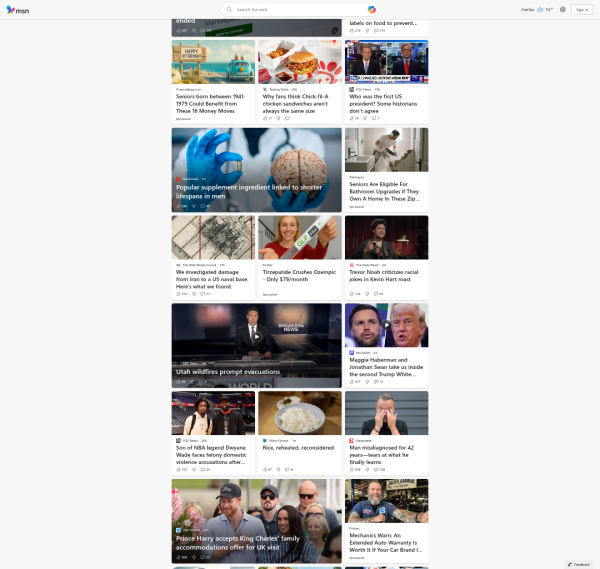
Task: Open comments on Dwyane Wade son story
Action: click(x=203, y=470)
